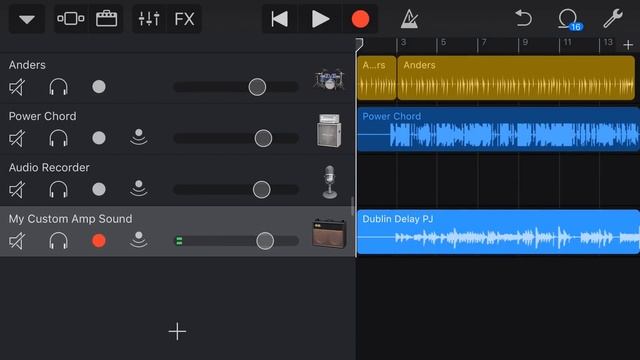Open the Audio Recorder microphone icon
Image resolution: width=640 pixels, height=360 pixels.
pyautogui.click(x=330, y=182)
